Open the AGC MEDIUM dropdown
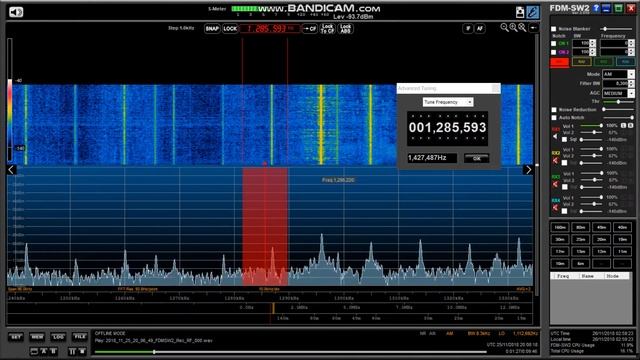 pos(631,93)
